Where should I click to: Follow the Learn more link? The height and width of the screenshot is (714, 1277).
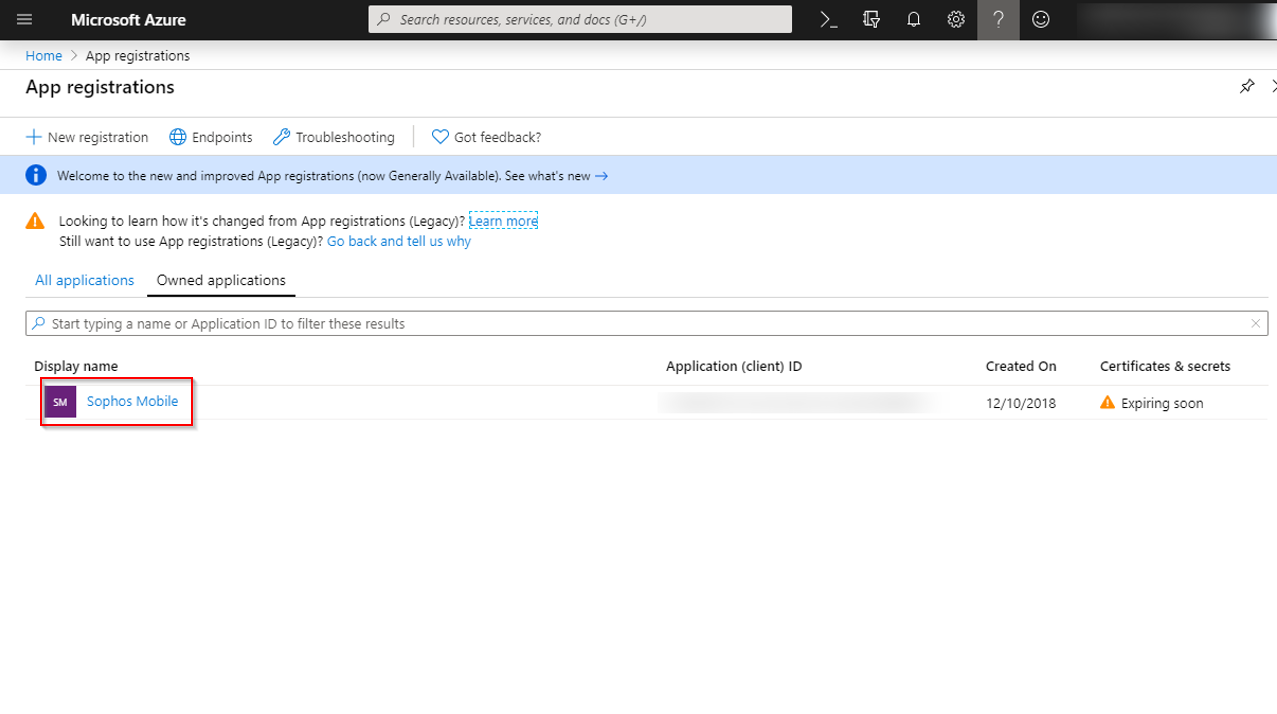(x=503, y=221)
